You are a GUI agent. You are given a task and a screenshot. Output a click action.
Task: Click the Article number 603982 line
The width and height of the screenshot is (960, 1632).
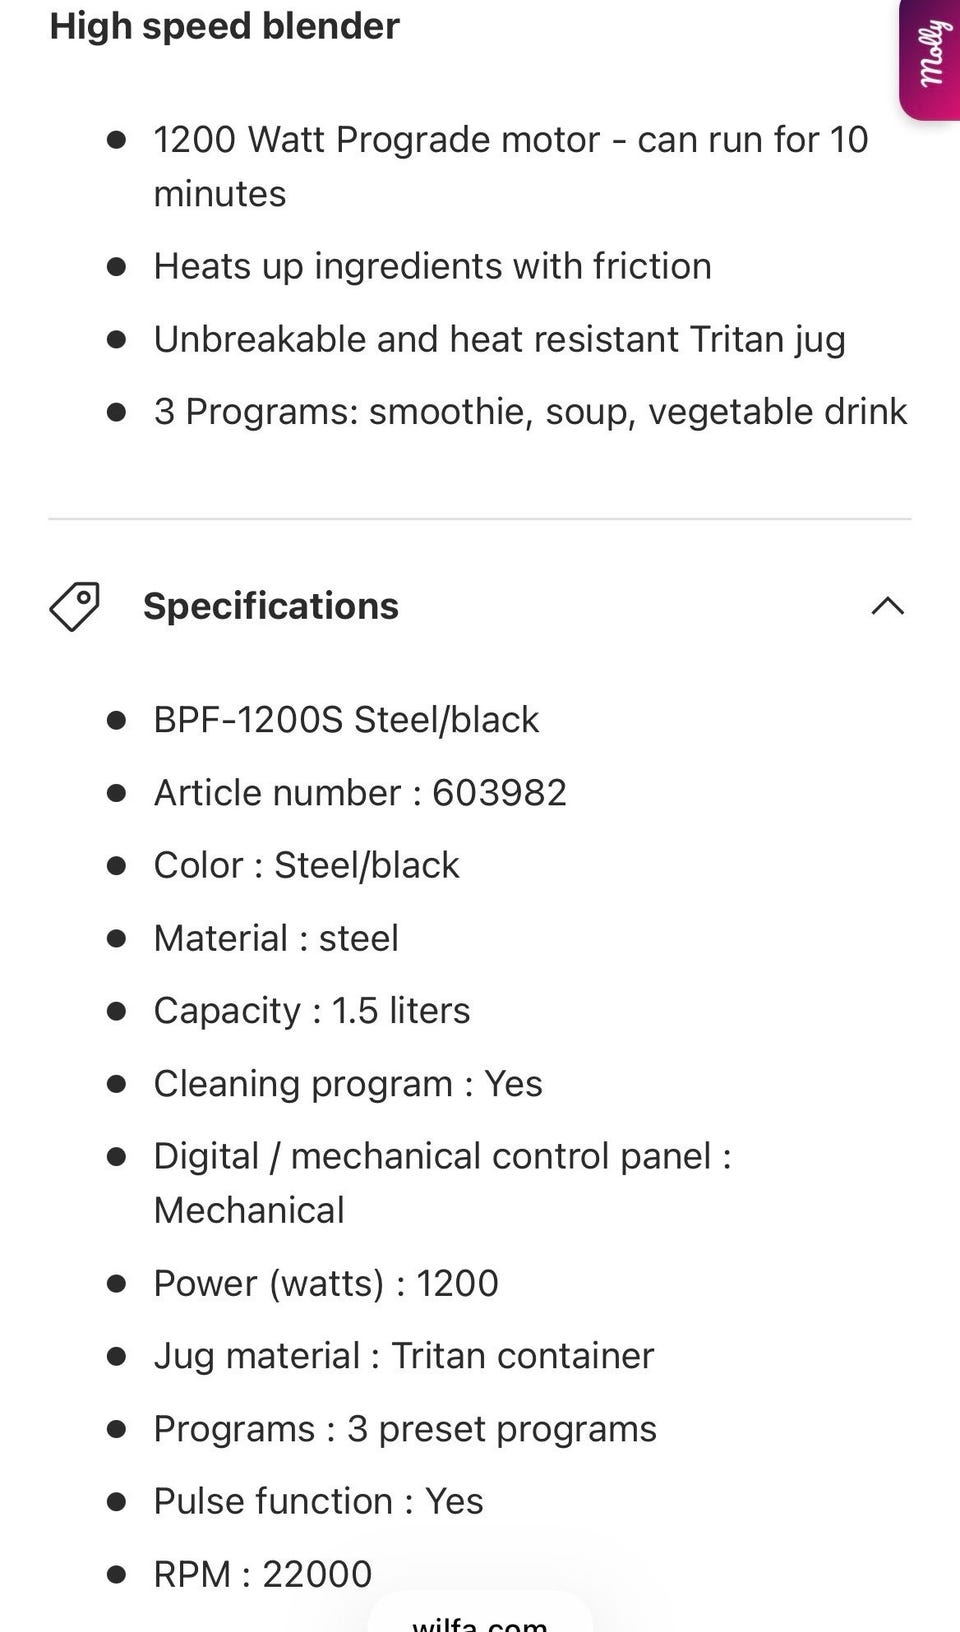pos(360,793)
